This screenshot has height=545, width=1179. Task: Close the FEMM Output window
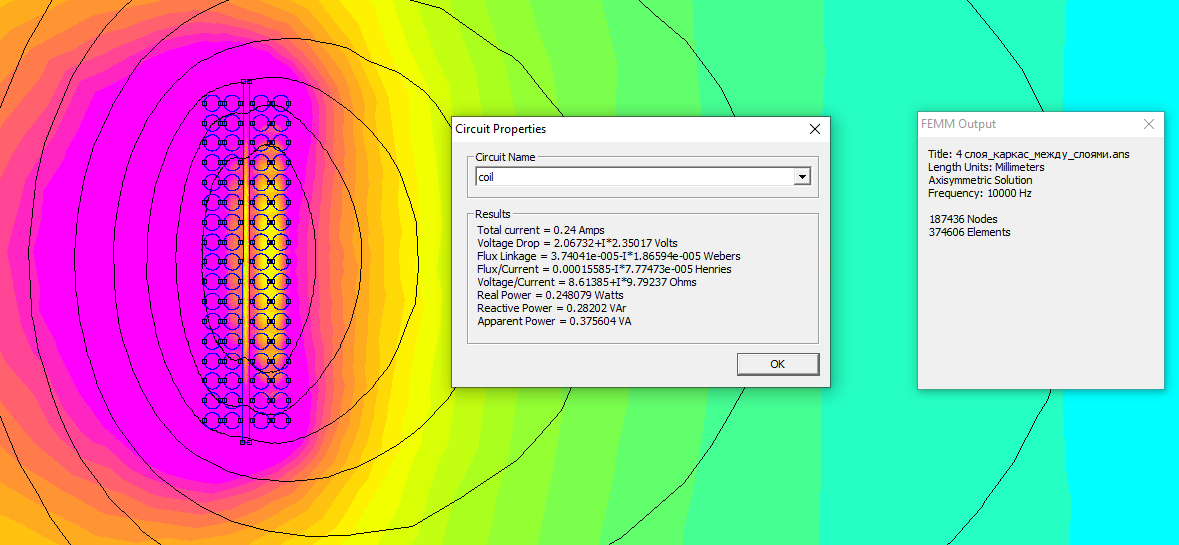tap(1148, 124)
